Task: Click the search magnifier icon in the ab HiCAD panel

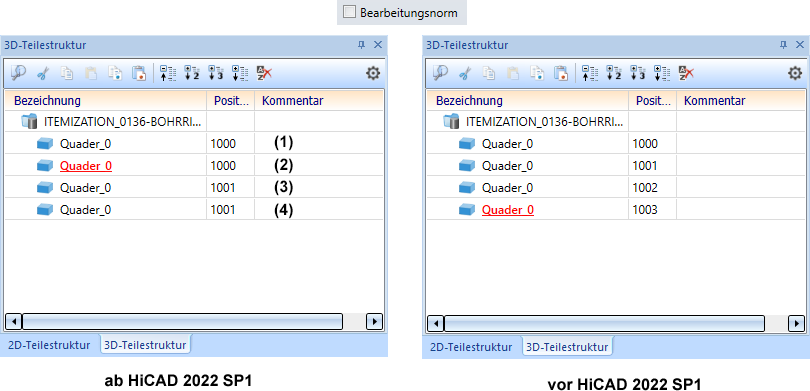Action: pyautogui.click(x=18, y=73)
